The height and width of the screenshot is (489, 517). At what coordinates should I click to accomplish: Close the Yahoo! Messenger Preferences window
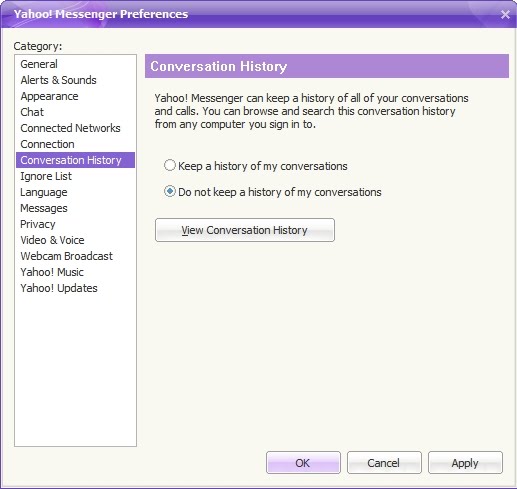[505, 14]
